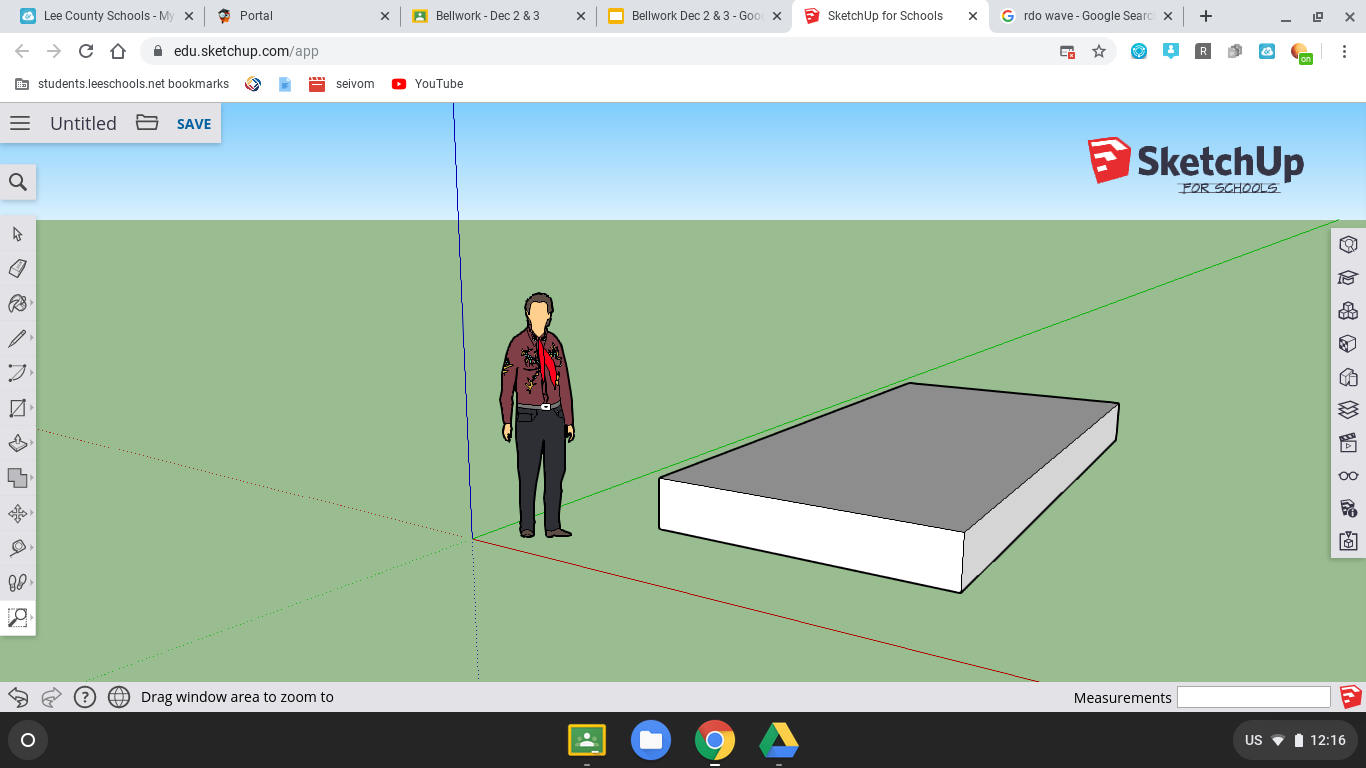
Task: Choose the Move tool
Action: point(17,513)
